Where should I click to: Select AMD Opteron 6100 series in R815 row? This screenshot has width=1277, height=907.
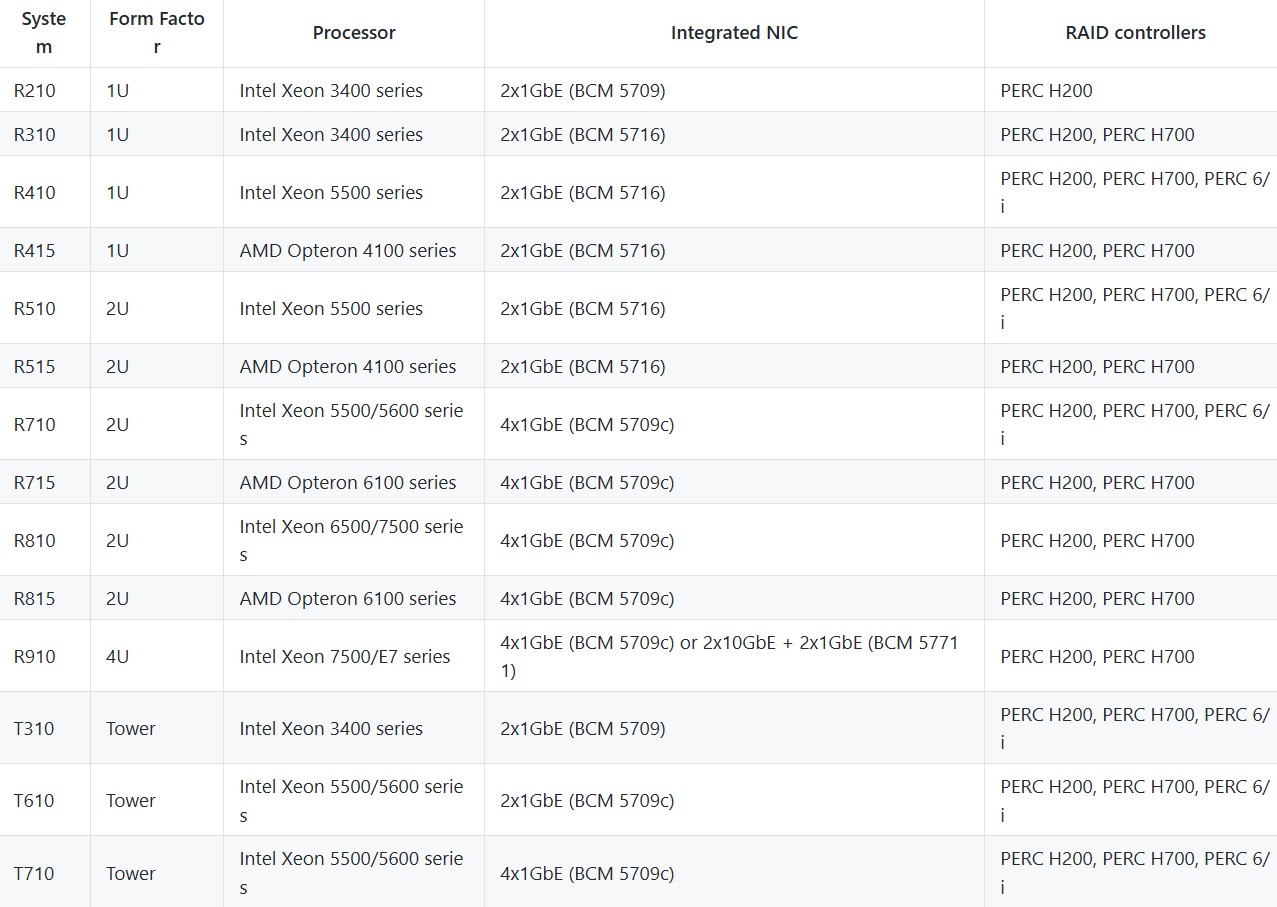point(354,598)
